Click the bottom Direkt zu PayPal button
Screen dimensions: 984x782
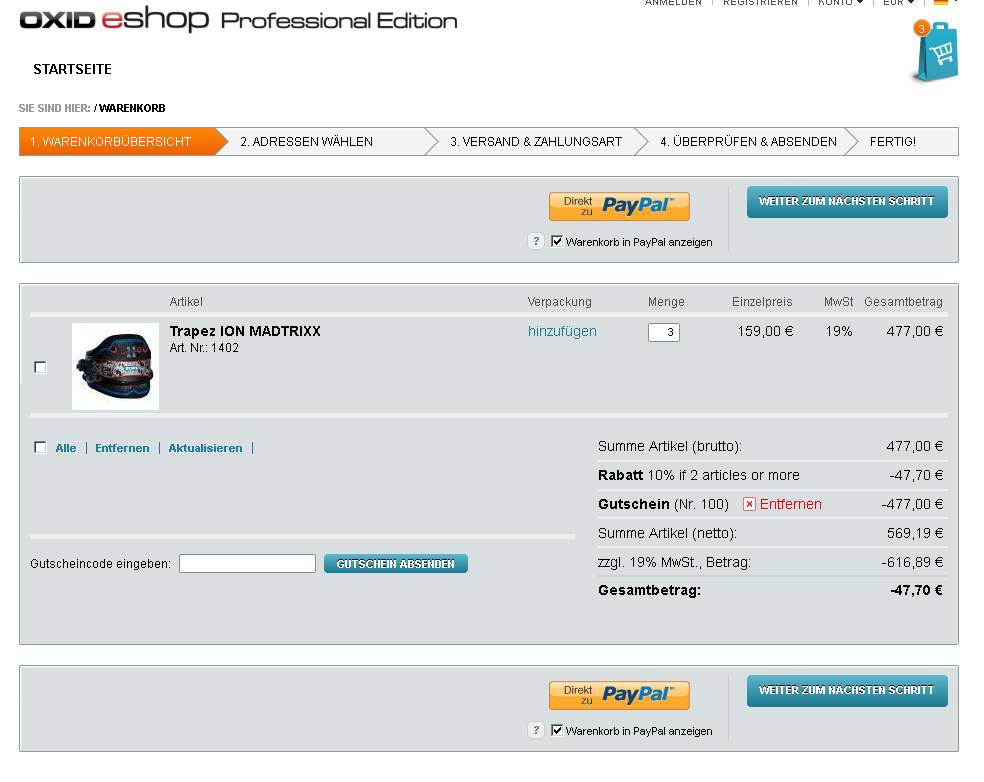619,695
